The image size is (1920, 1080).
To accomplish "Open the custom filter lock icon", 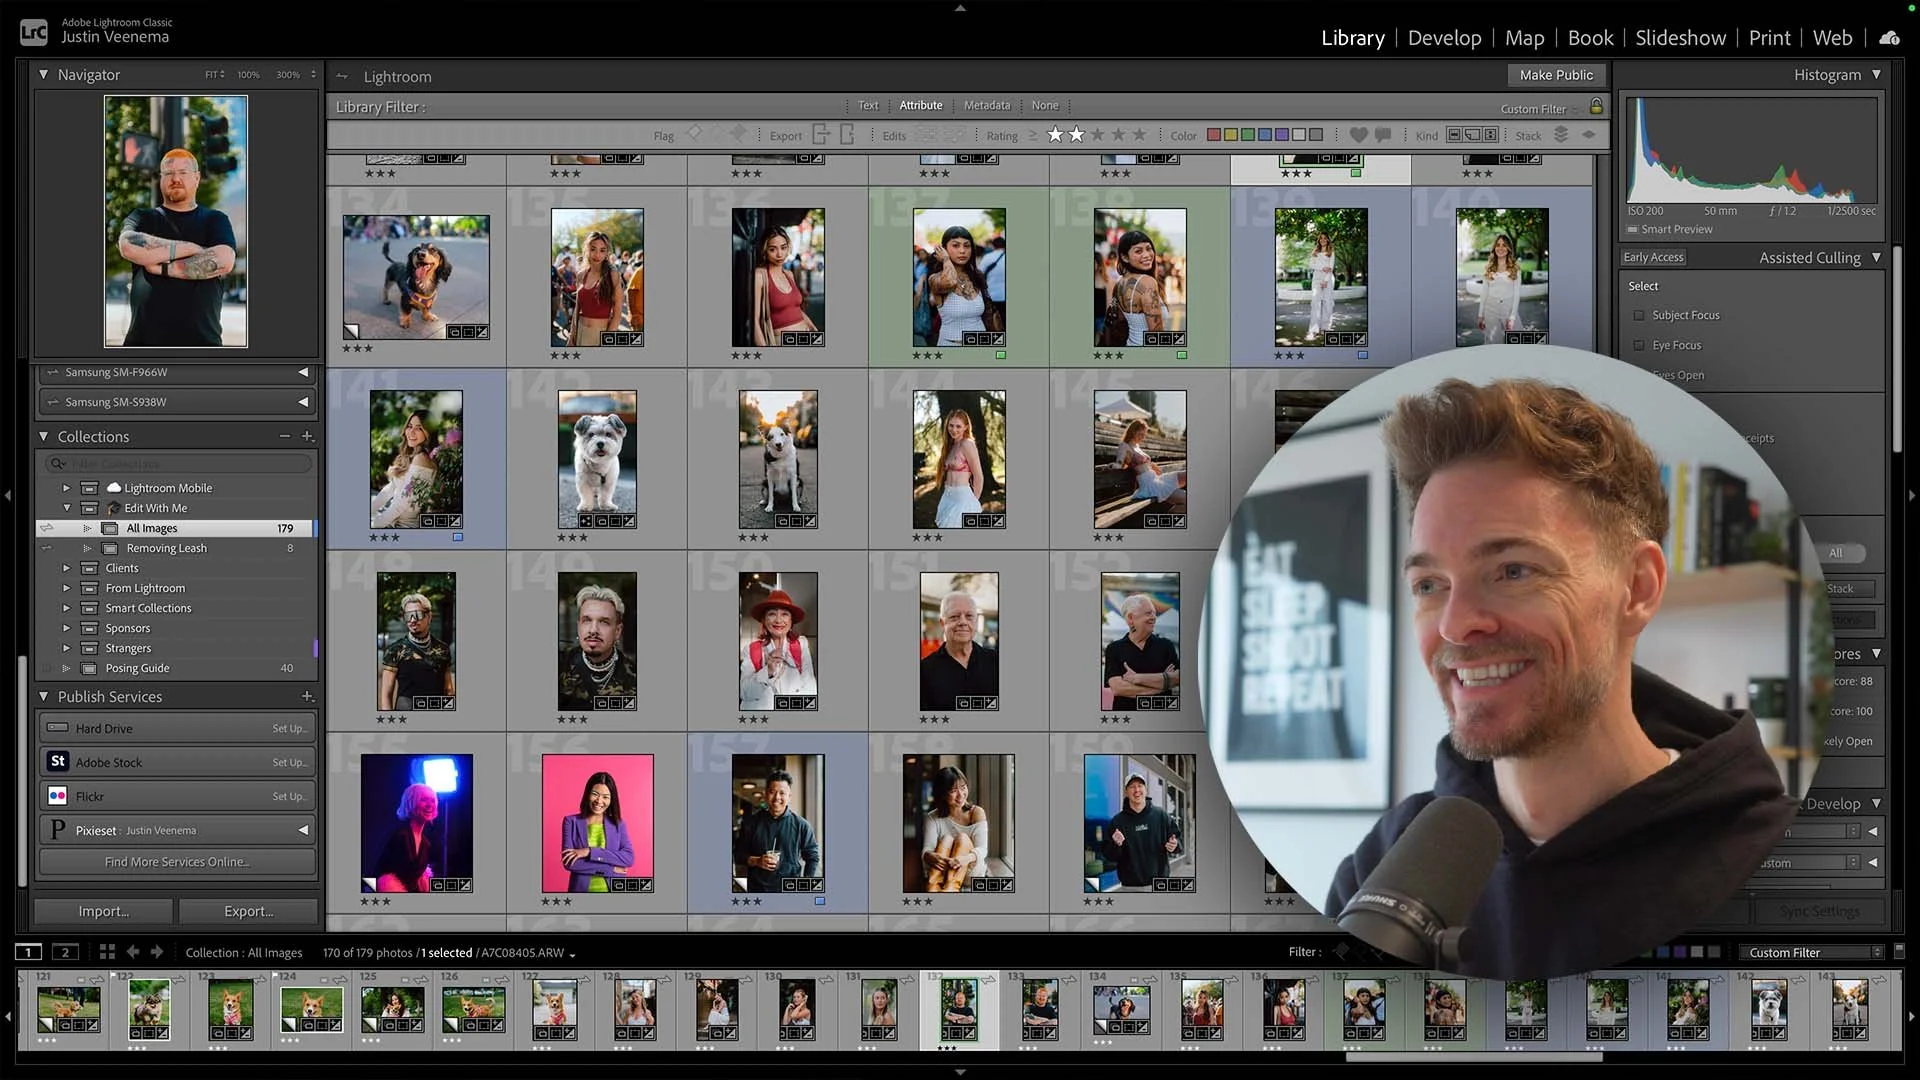I will tap(1596, 107).
